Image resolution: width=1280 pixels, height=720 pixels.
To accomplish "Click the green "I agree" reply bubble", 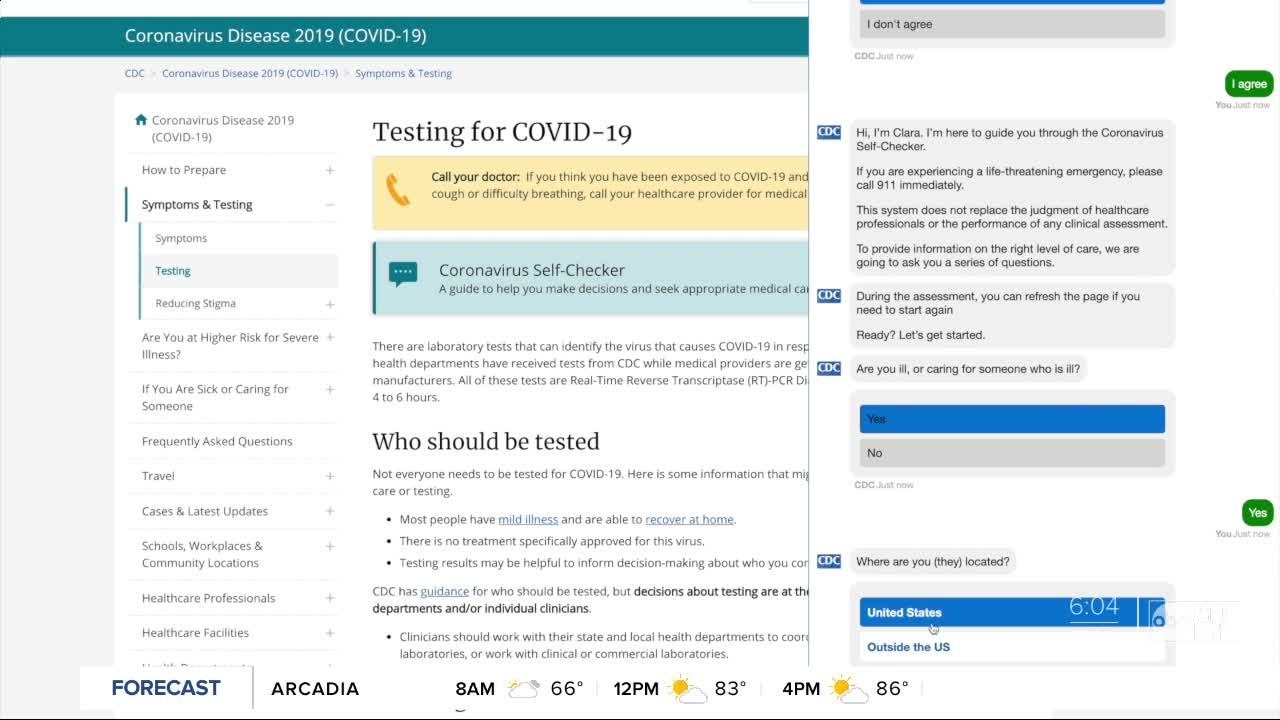I will point(1249,84).
